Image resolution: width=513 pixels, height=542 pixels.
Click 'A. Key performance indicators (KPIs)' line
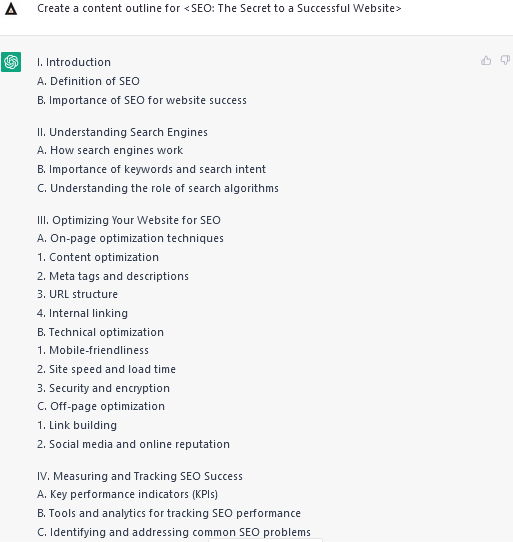coord(127,494)
